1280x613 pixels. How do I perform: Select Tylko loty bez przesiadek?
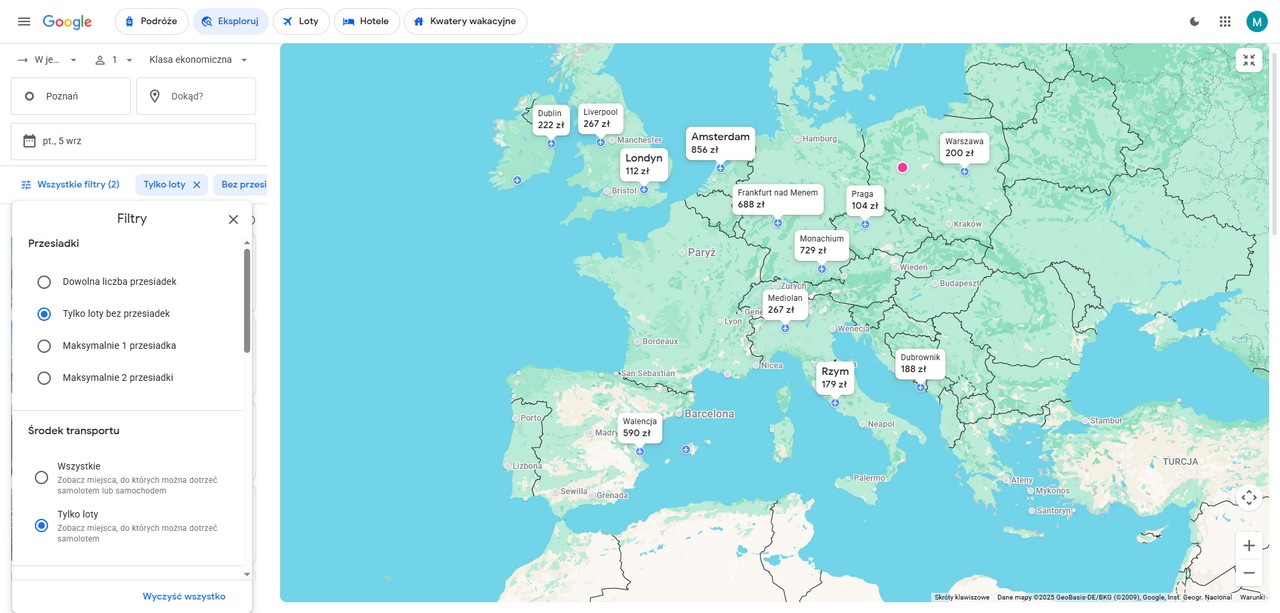pos(44,314)
